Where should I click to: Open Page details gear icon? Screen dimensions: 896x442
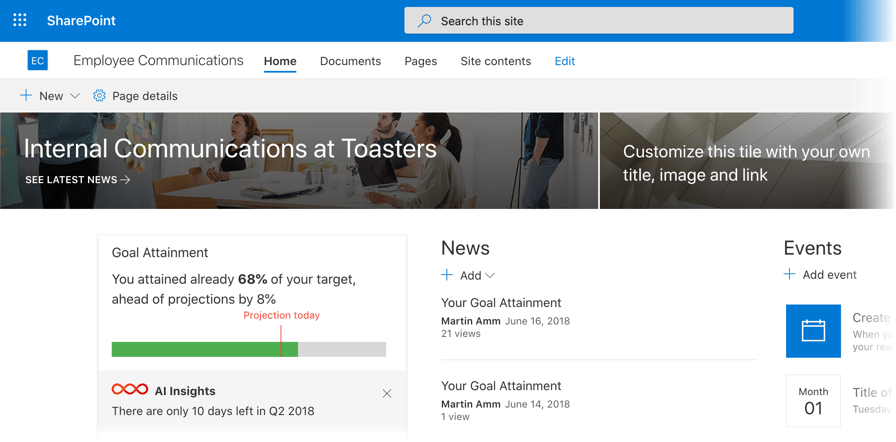tap(99, 96)
